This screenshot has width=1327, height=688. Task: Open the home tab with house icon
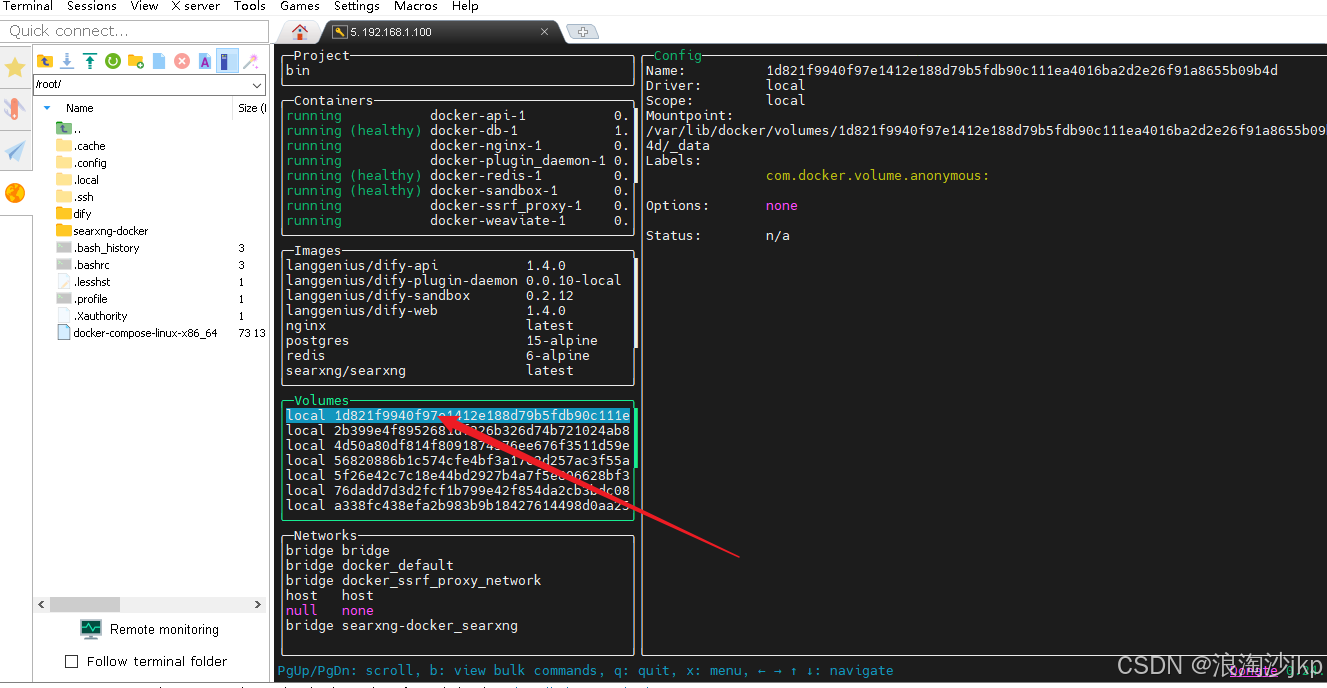coord(299,32)
